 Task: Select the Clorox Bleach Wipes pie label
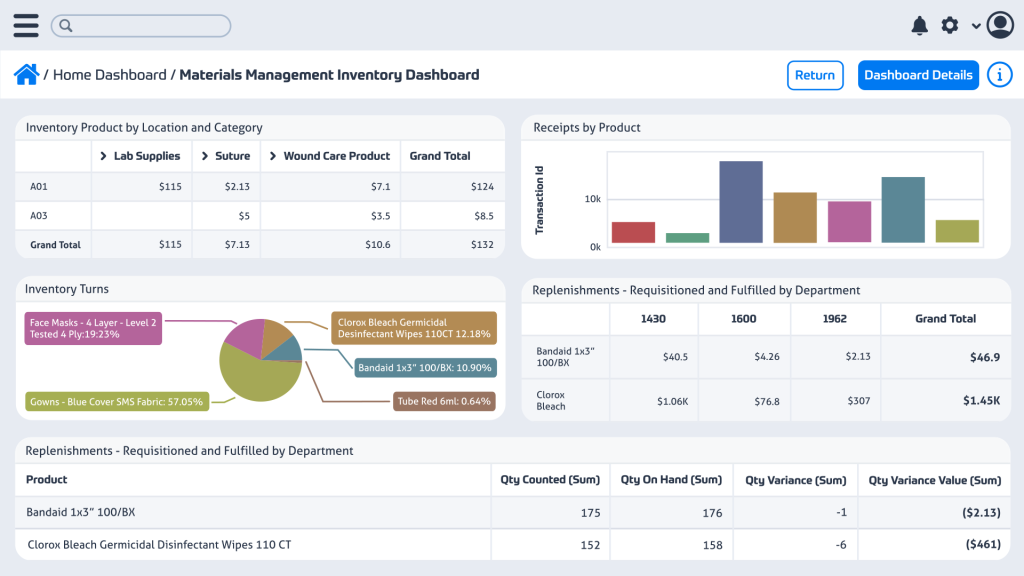click(x=414, y=328)
